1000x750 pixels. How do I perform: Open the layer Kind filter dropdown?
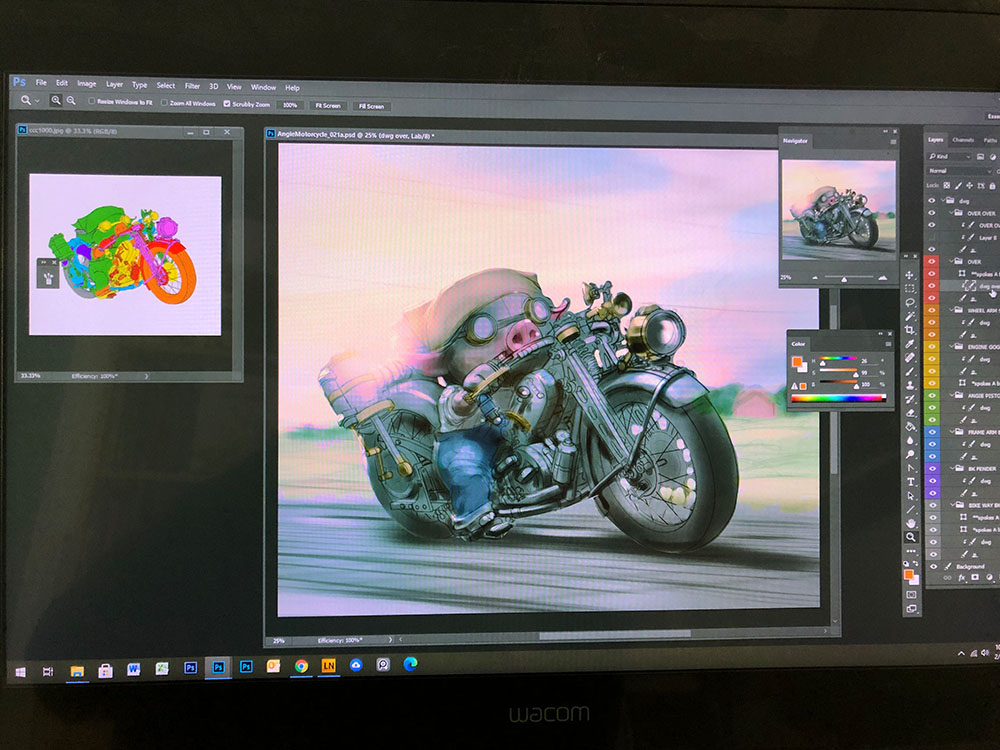point(949,157)
